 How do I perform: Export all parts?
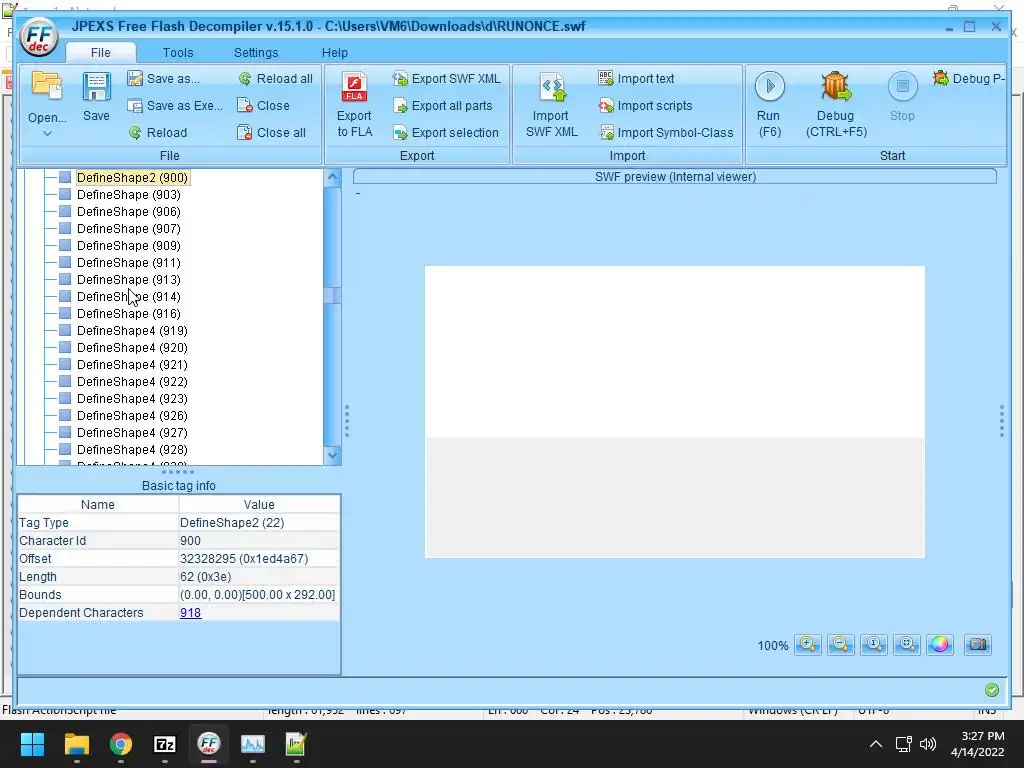pos(443,106)
